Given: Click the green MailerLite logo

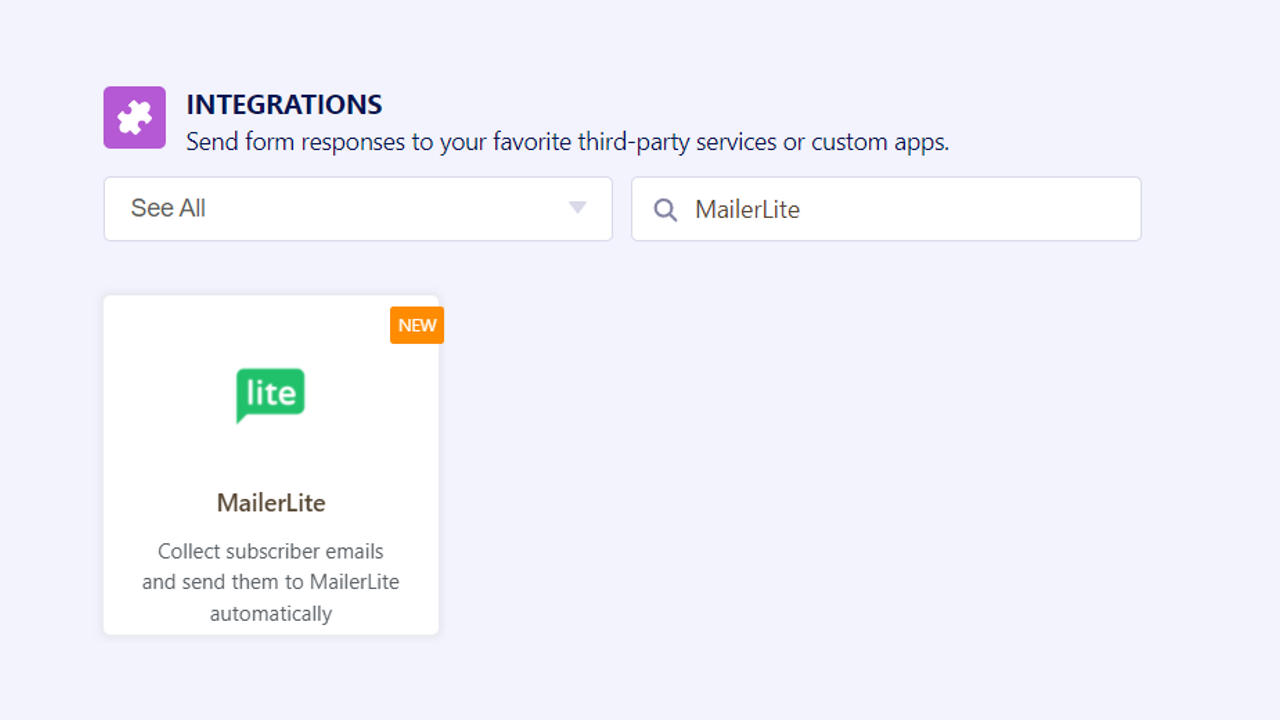Looking at the screenshot, I should click(x=270, y=395).
